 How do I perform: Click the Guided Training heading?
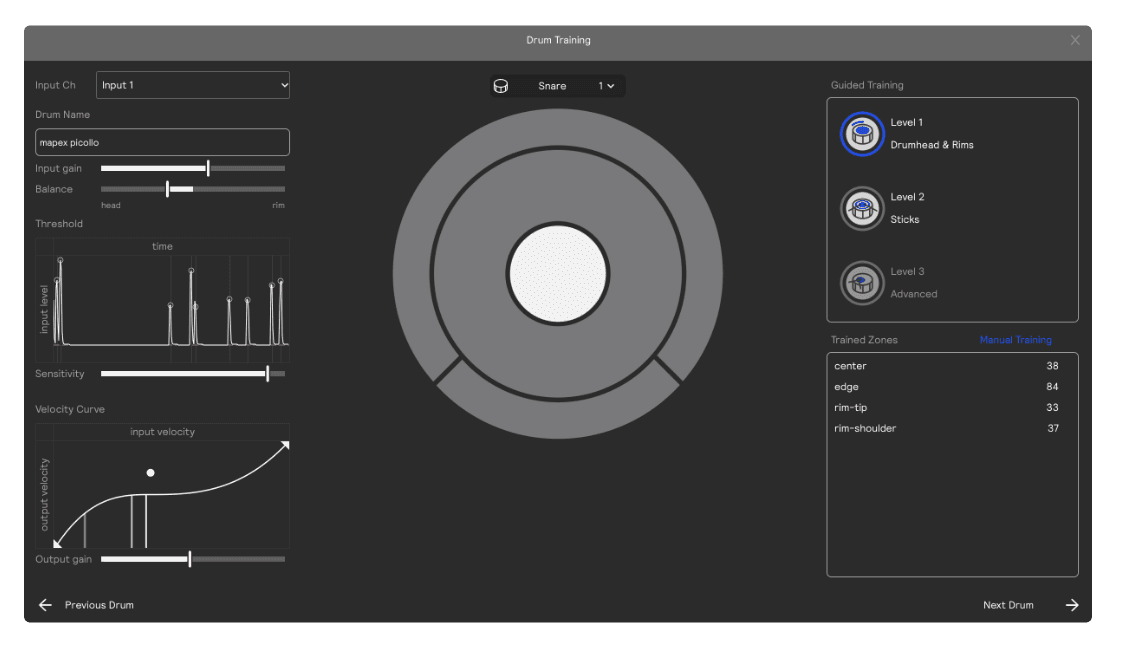[867, 85]
